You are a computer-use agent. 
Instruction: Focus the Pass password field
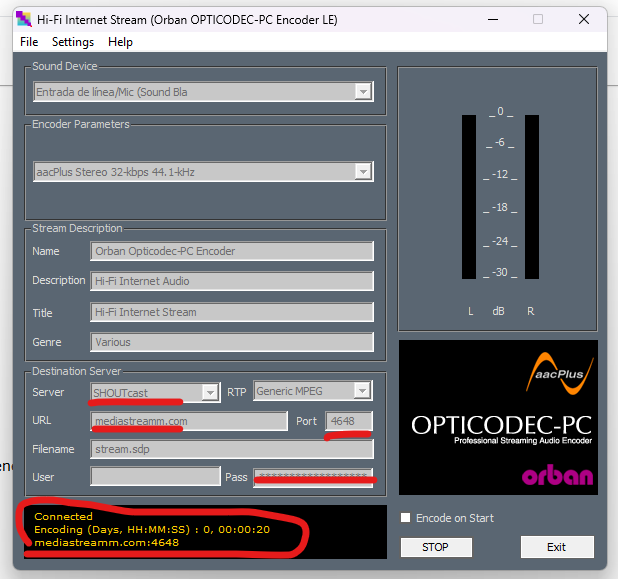click(x=313, y=476)
